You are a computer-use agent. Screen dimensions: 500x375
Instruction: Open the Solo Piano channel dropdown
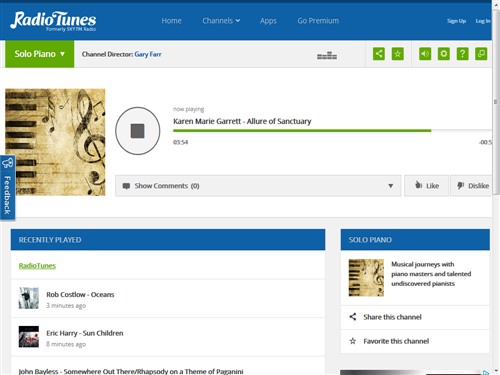click(39, 54)
